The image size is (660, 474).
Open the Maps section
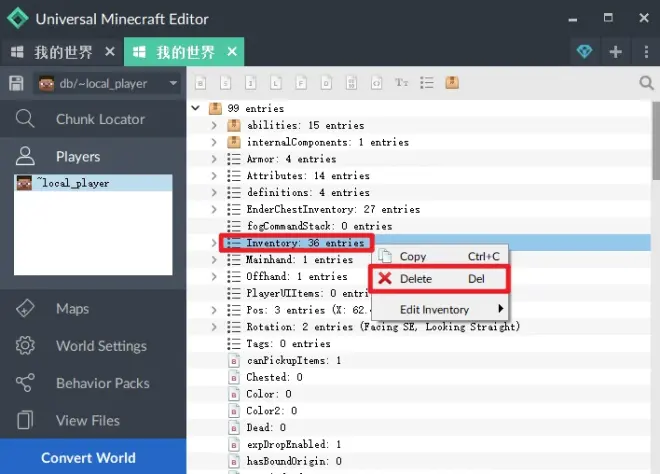click(93, 309)
